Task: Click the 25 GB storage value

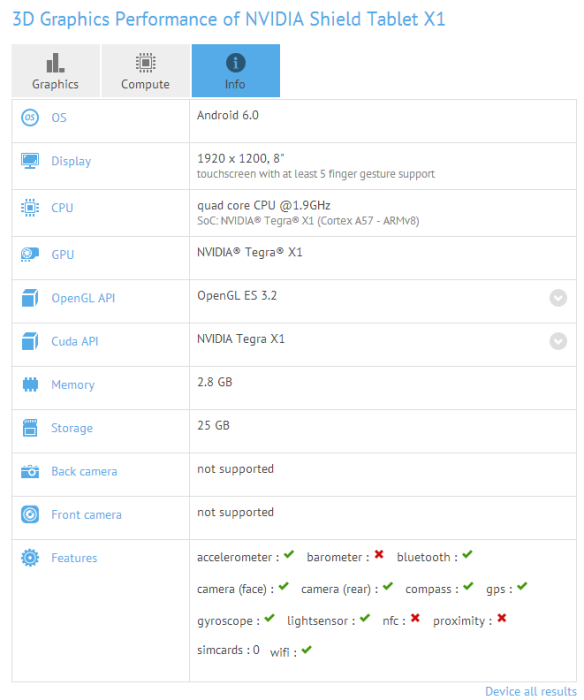Action: [213, 425]
